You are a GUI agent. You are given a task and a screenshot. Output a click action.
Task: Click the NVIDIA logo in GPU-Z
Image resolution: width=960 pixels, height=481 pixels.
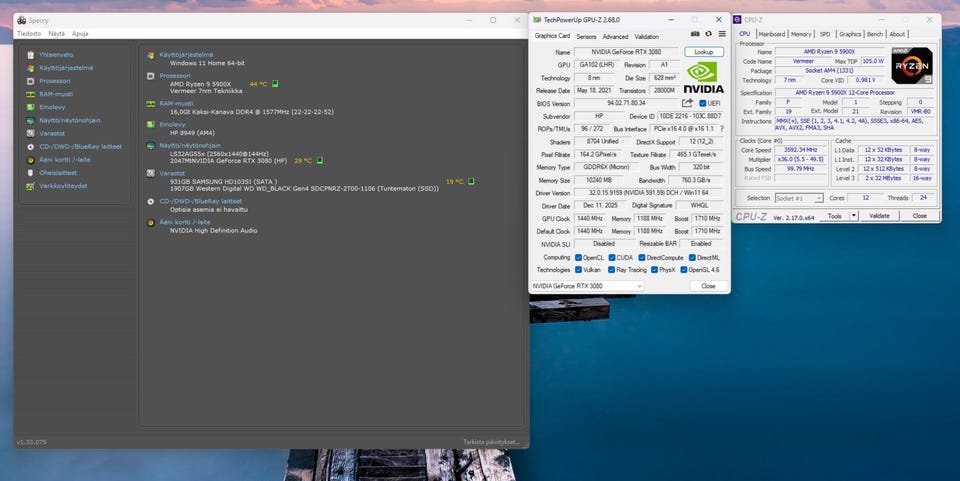click(x=703, y=78)
